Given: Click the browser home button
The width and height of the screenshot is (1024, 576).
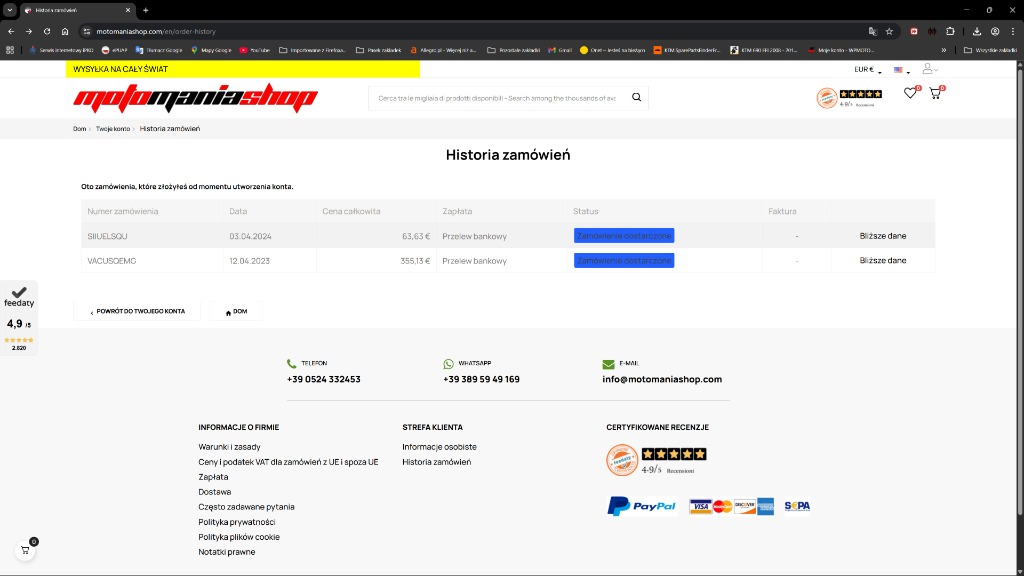Looking at the screenshot, I should tap(65, 31).
